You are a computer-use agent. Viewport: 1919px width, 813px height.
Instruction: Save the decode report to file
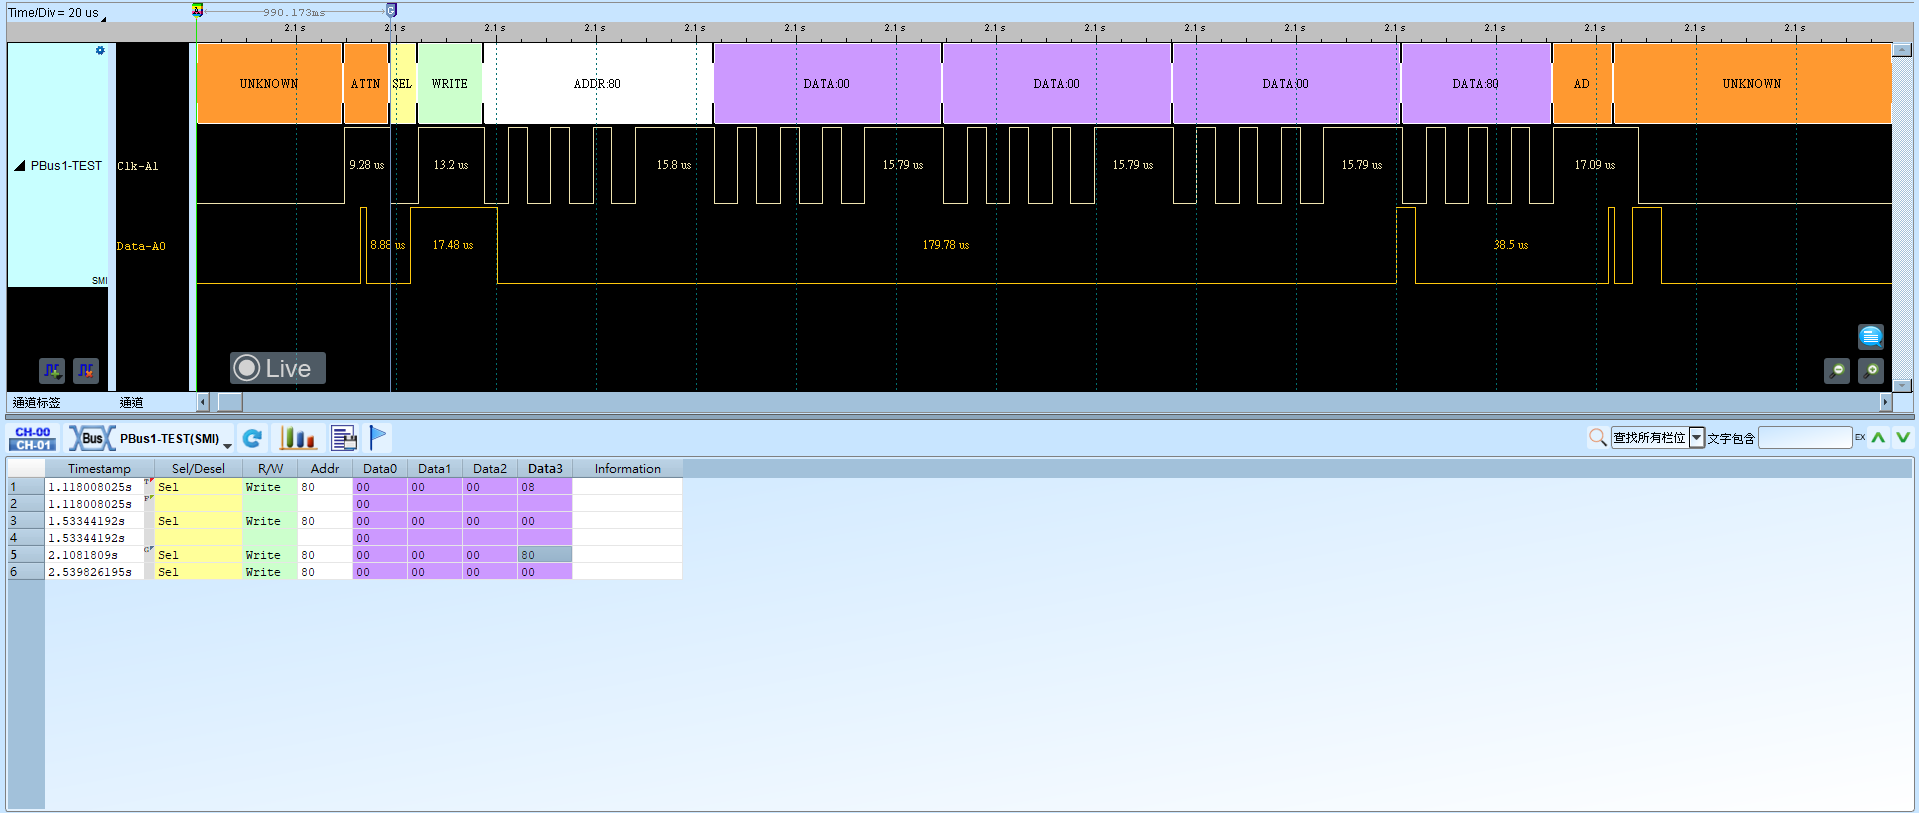click(344, 438)
